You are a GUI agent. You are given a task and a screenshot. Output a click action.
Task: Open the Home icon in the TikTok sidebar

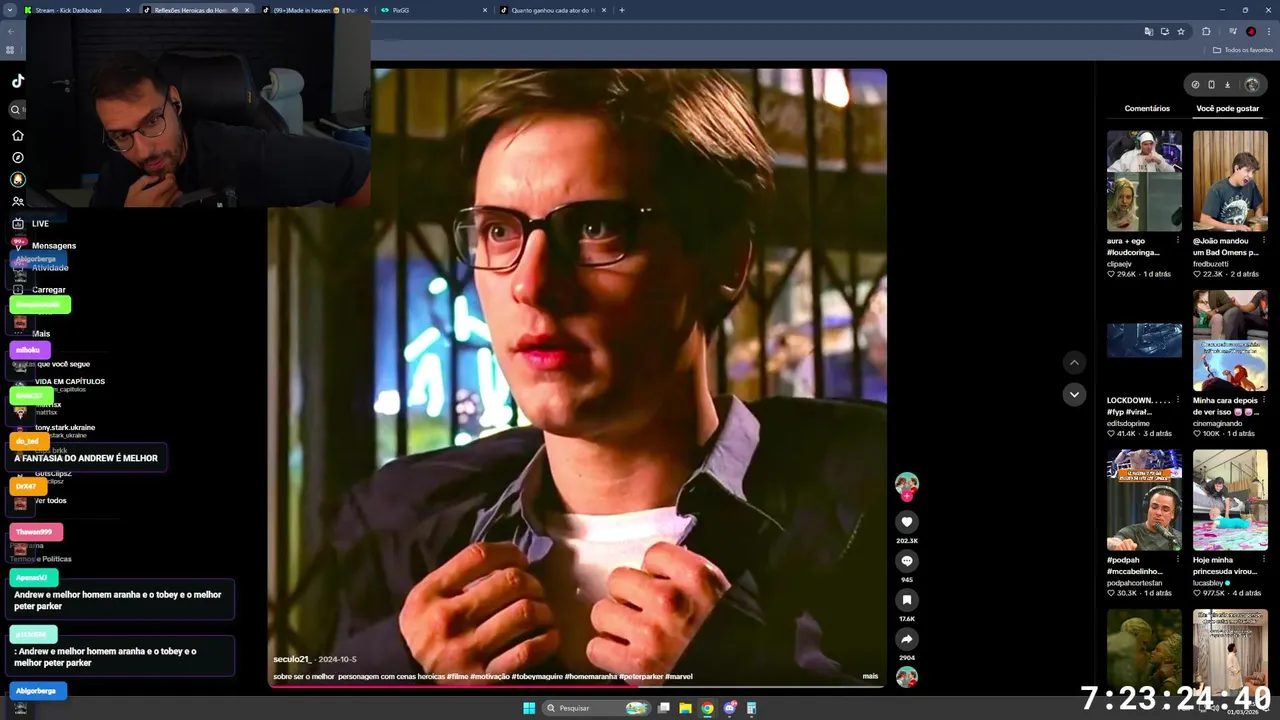tap(18, 135)
